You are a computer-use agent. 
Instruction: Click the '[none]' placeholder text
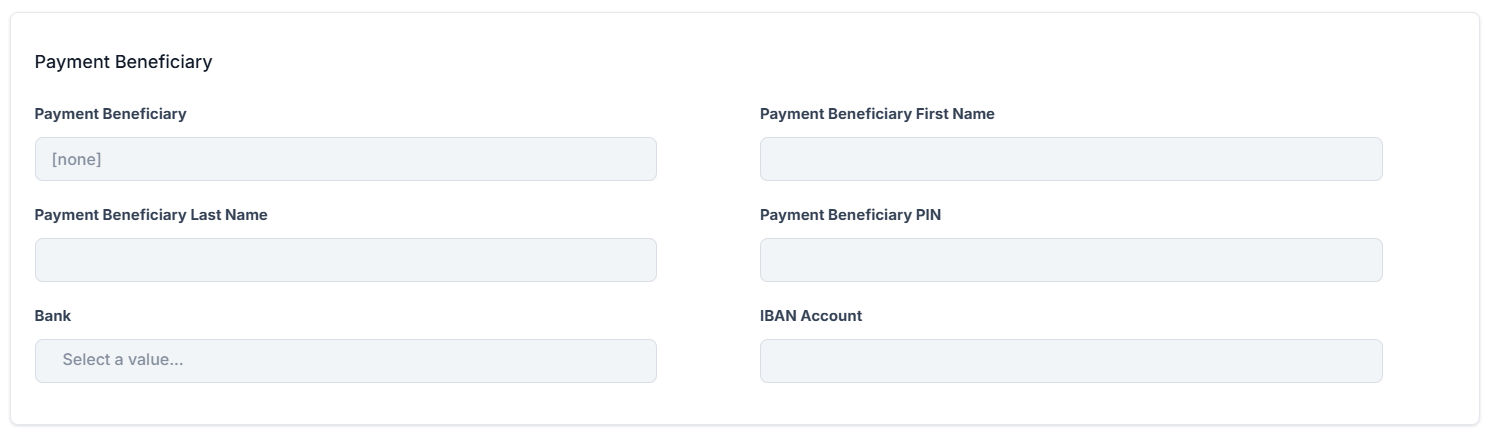pyautogui.click(x=77, y=159)
